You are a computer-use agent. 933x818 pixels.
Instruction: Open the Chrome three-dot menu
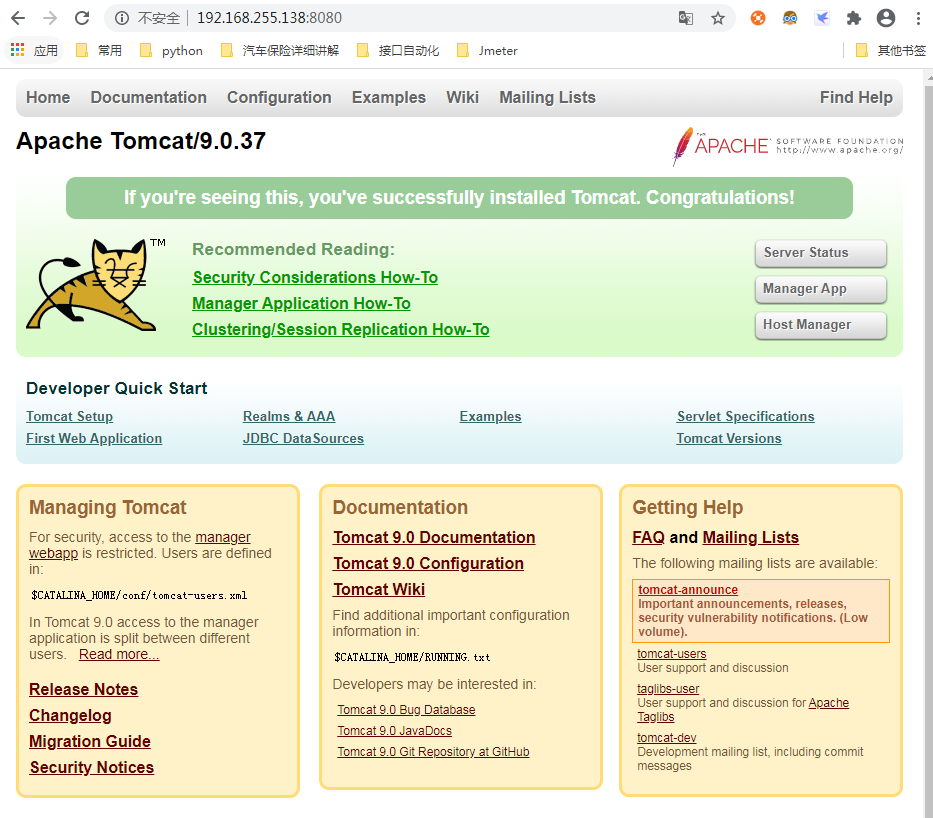click(x=918, y=18)
